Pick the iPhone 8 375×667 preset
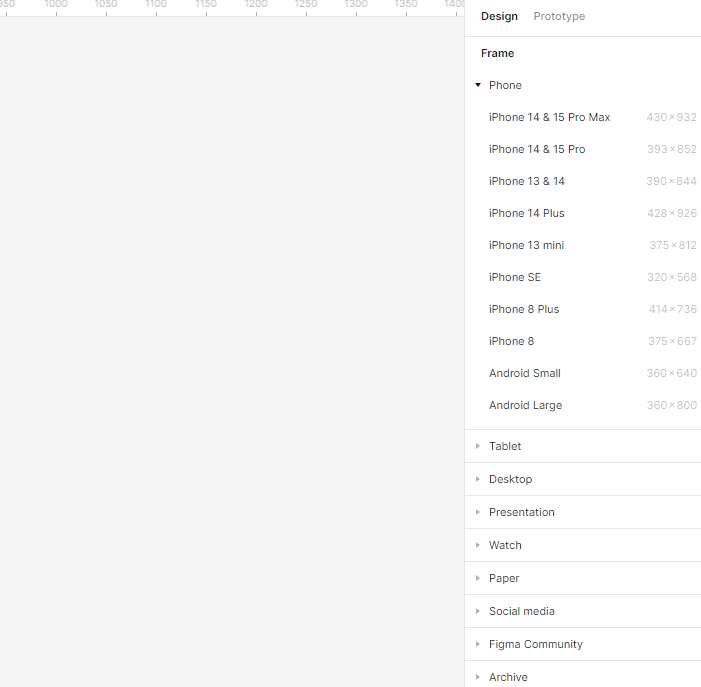 point(583,341)
